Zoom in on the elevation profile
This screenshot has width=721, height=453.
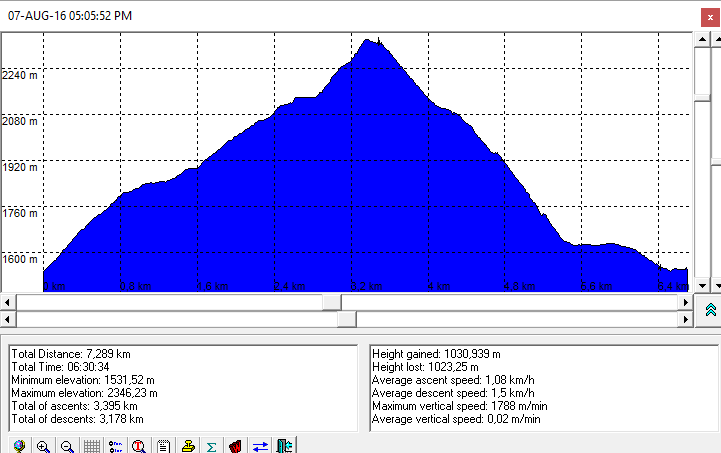pos(43,445)
